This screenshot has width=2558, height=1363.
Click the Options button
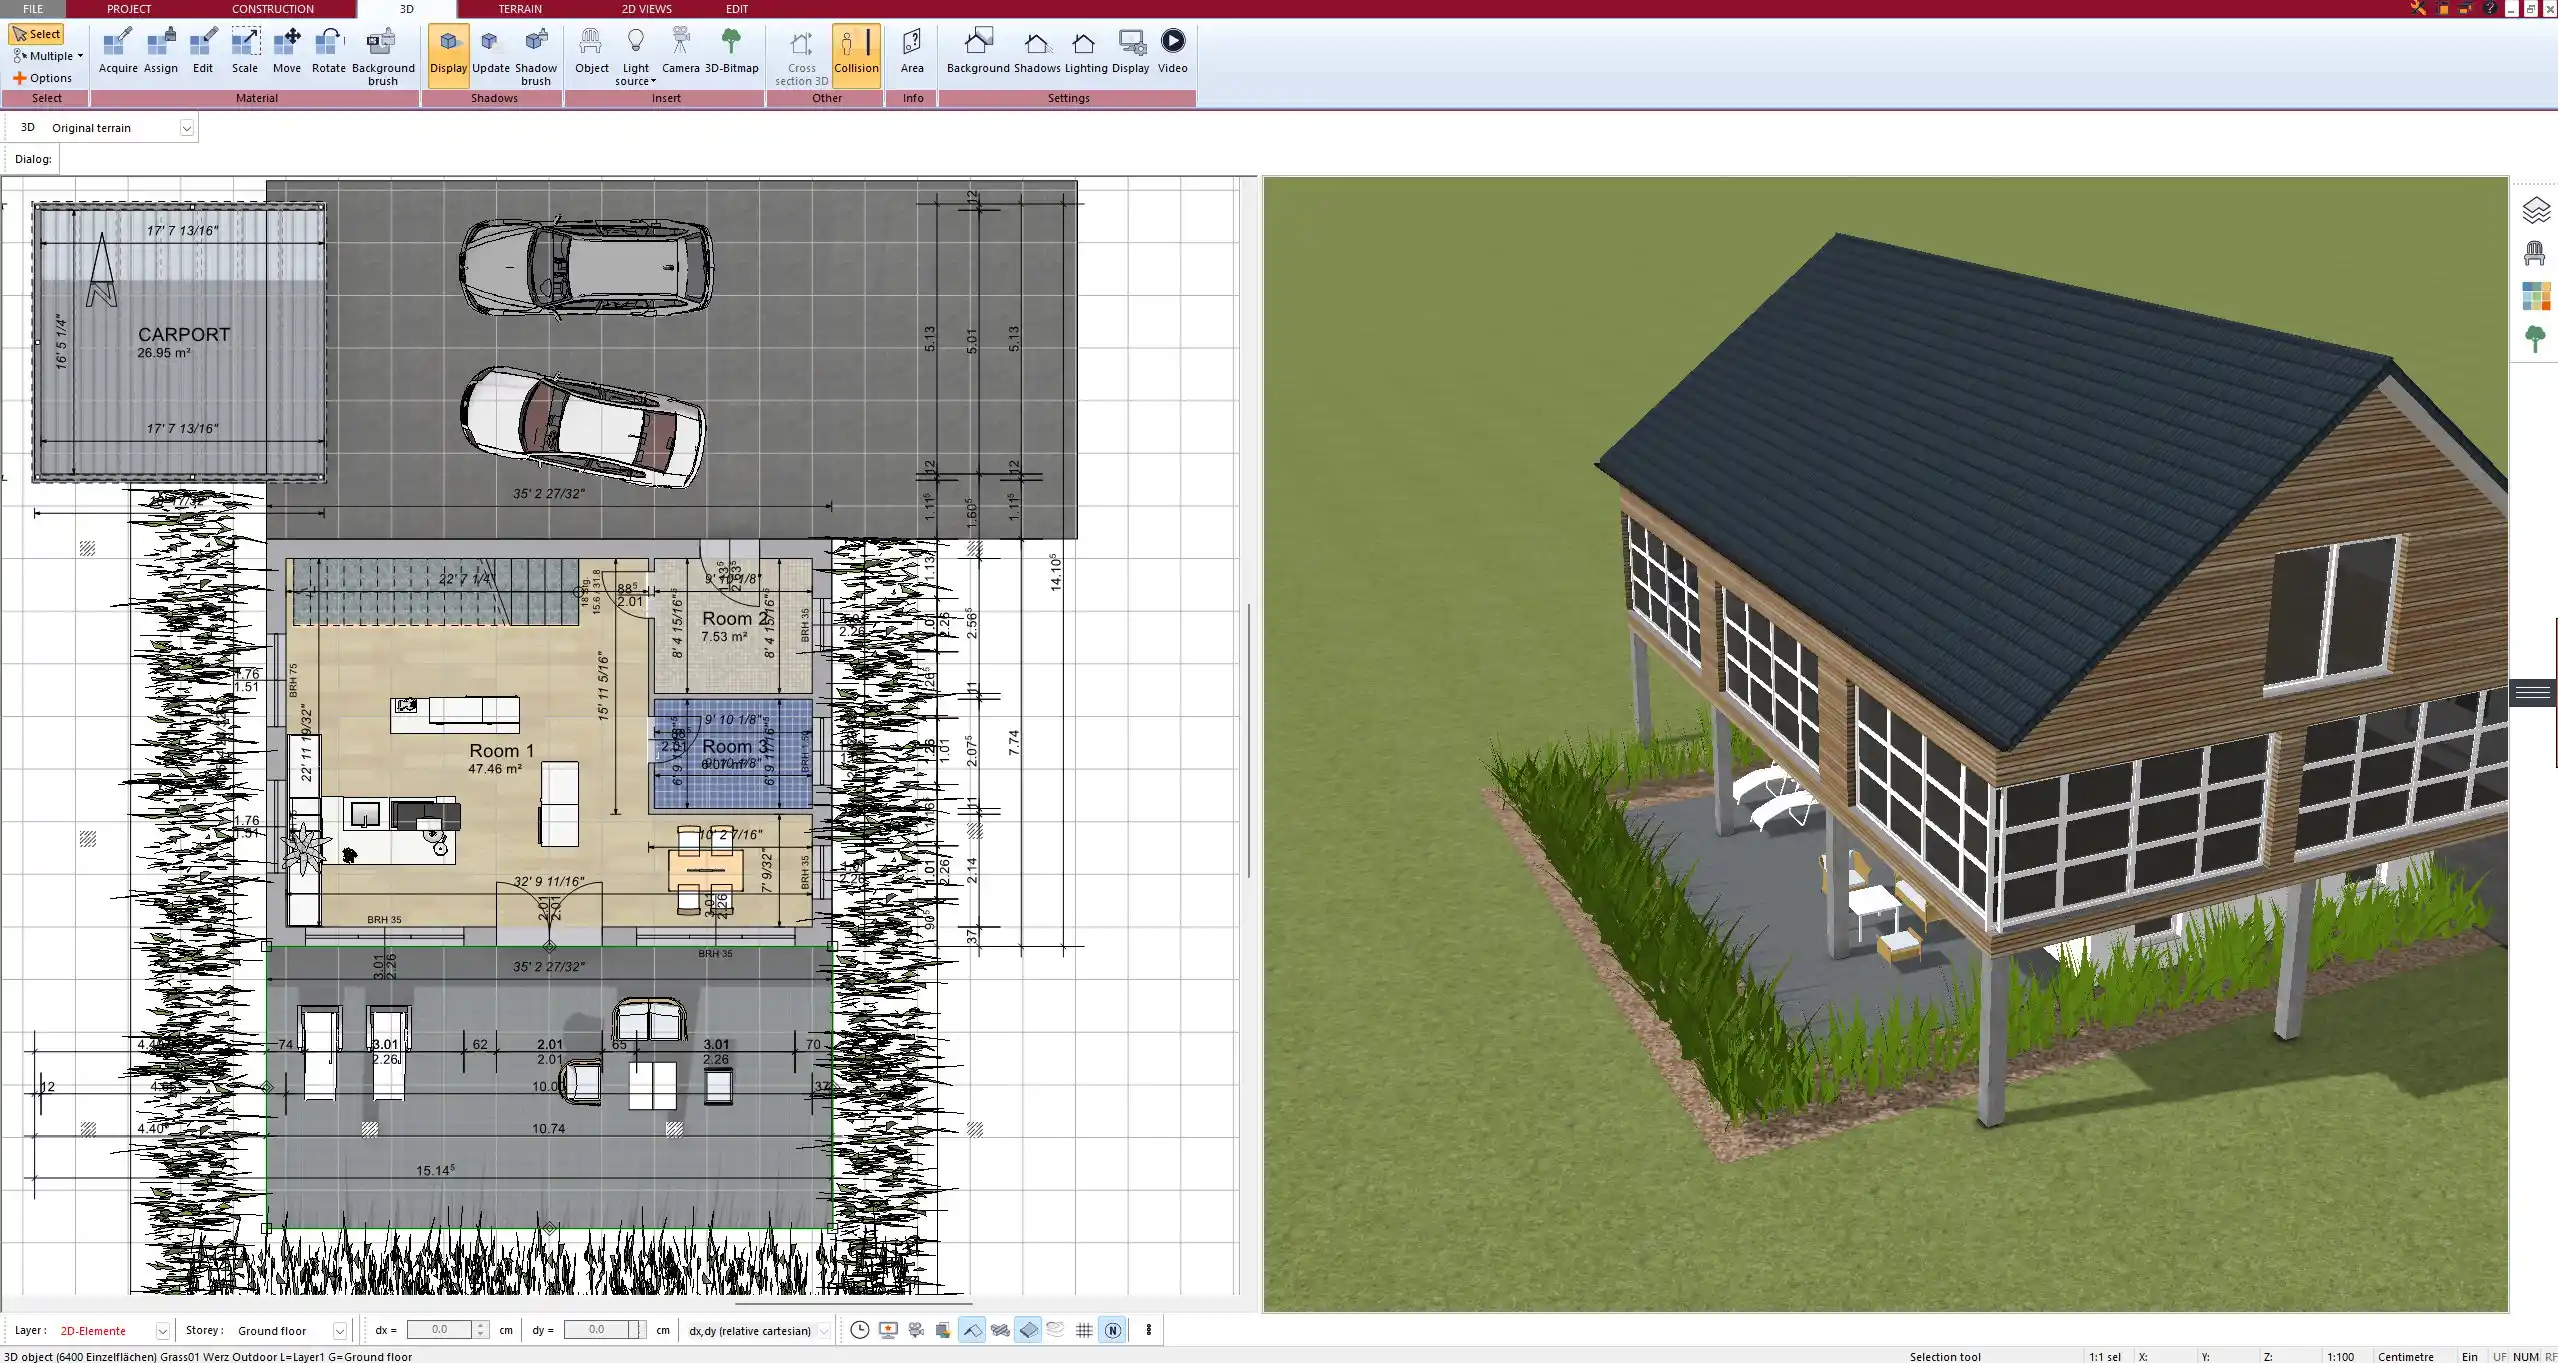click(42, 78)
